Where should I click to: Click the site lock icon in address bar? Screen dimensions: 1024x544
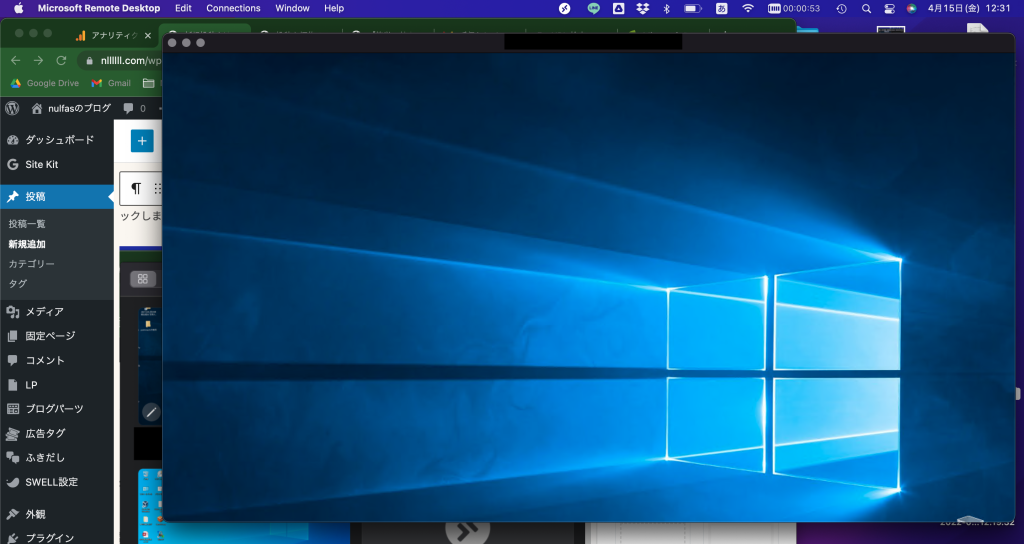click(89, 60)
